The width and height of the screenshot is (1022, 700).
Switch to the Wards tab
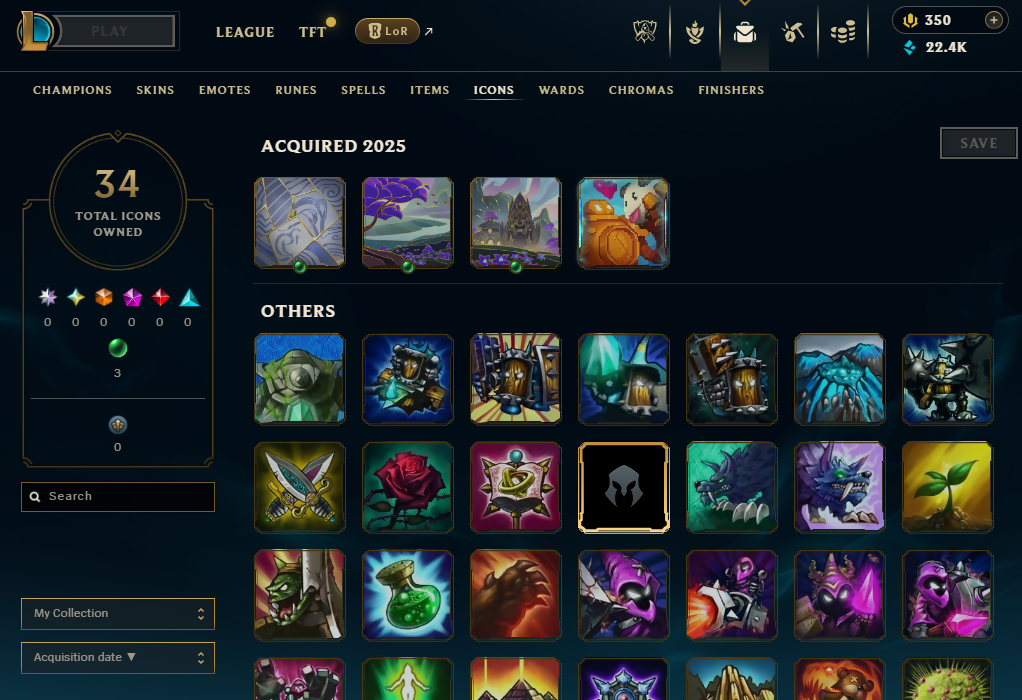tap(561, 90)
